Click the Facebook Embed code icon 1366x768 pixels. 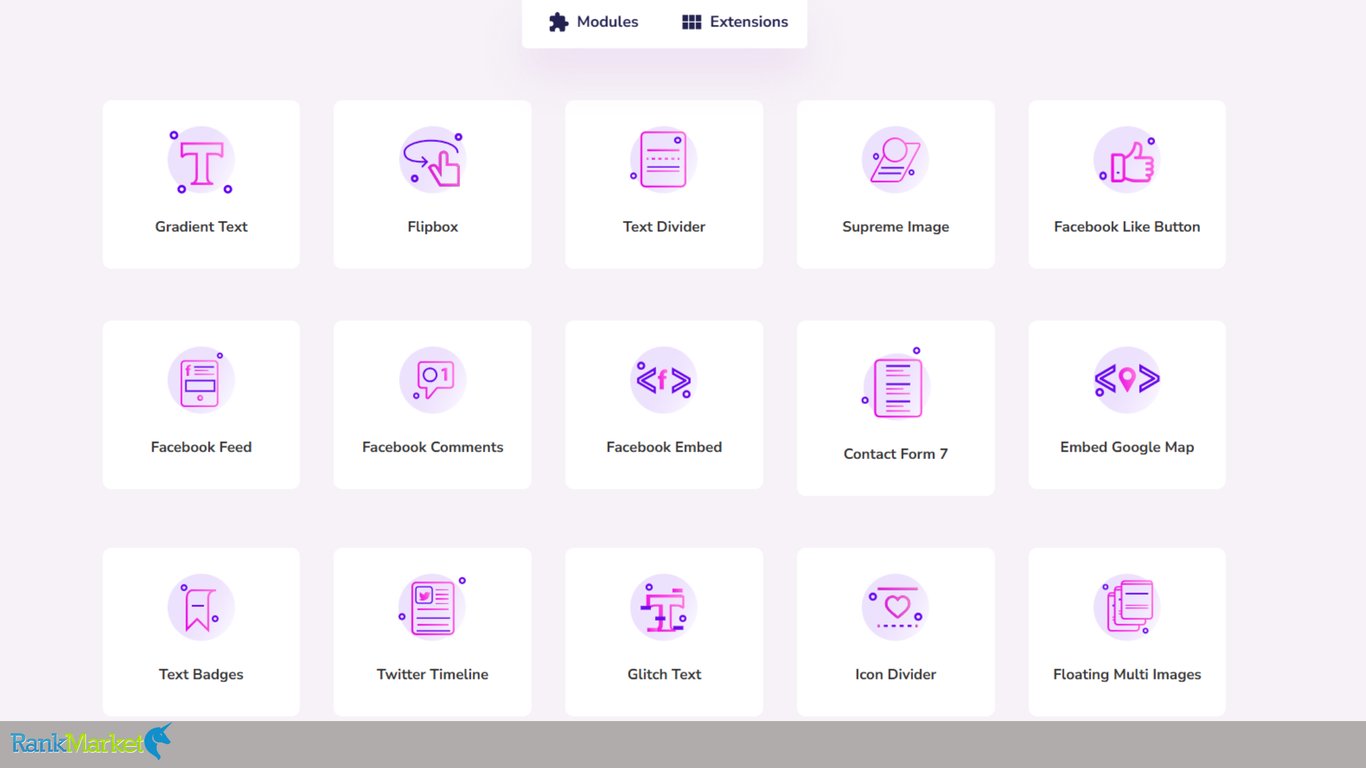[x=663, y=380]
